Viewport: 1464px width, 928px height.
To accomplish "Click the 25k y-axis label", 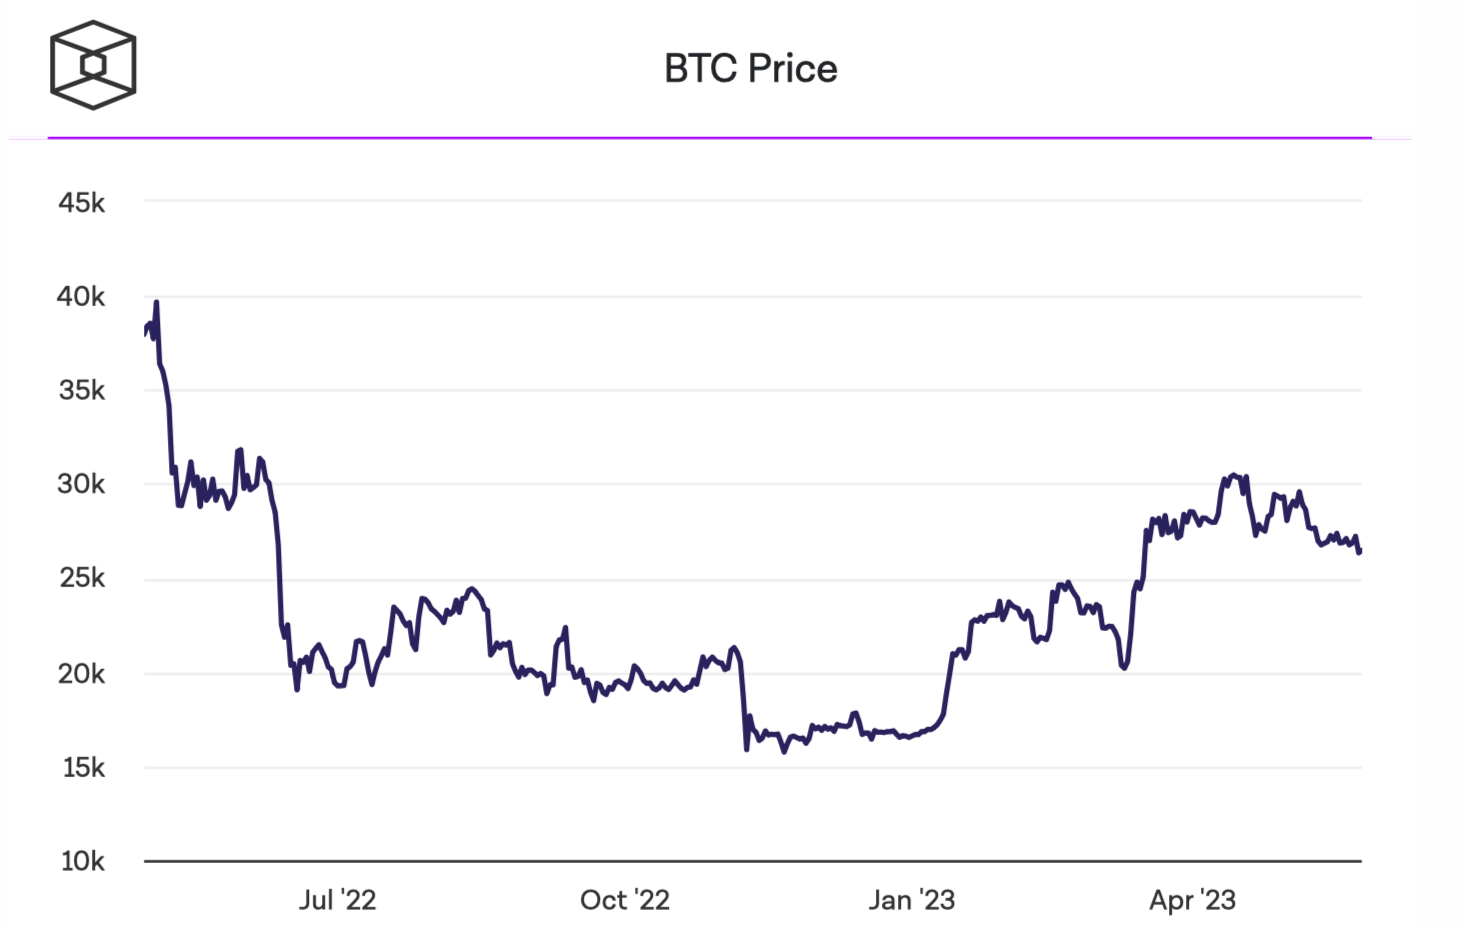I will pos(81,579).
